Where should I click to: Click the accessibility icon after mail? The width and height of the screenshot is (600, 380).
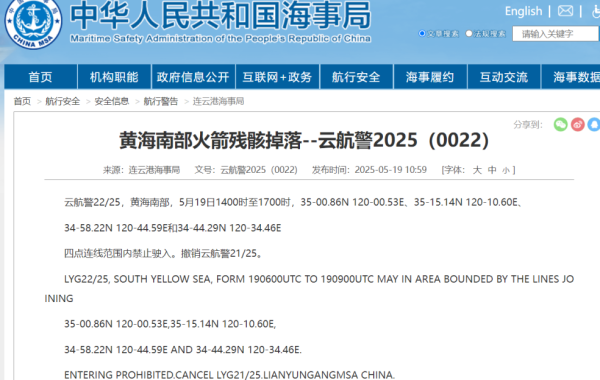click(x=595, y=11)
